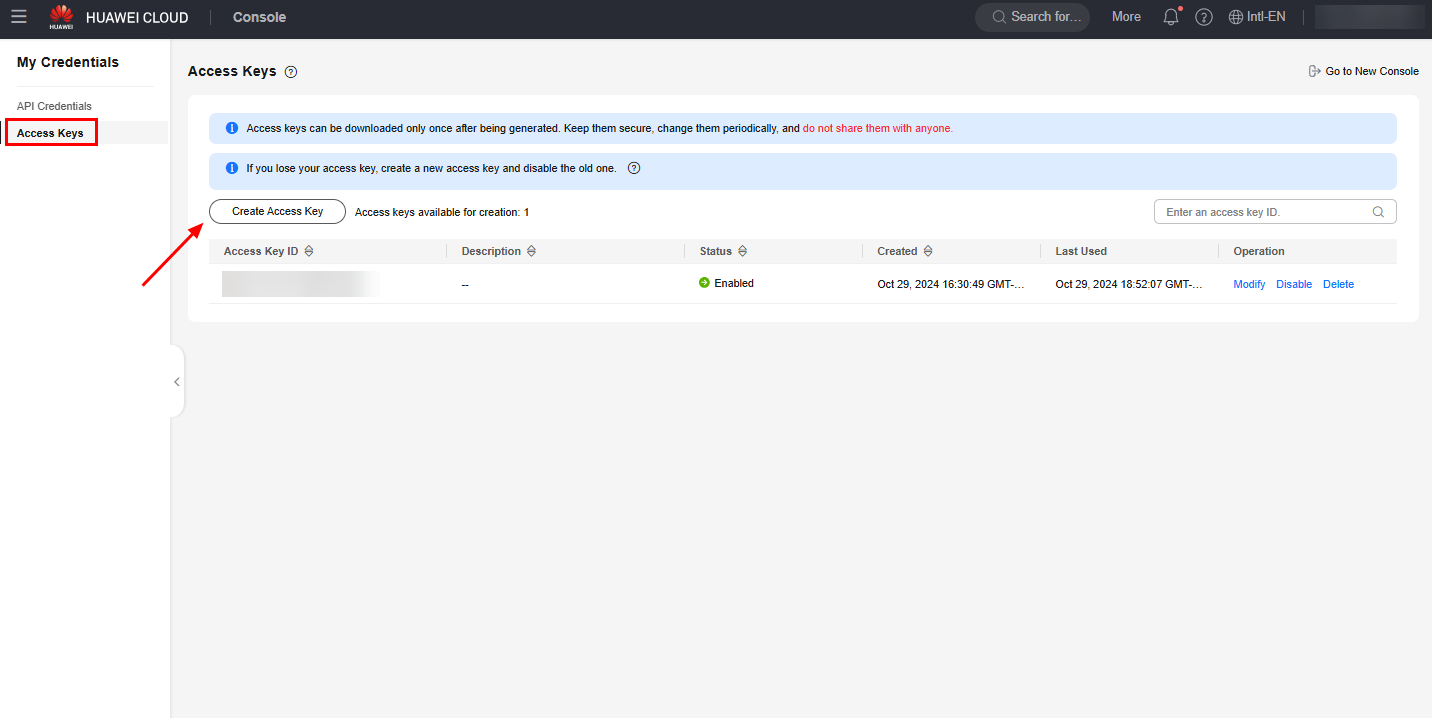
Task: Click help icon after lost access key notice
Action: [633, 168]
